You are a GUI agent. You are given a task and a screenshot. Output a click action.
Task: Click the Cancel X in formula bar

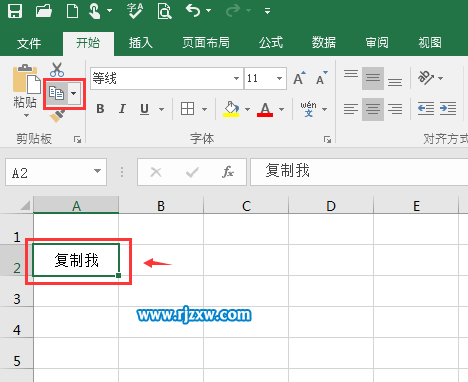click(156, 172)
